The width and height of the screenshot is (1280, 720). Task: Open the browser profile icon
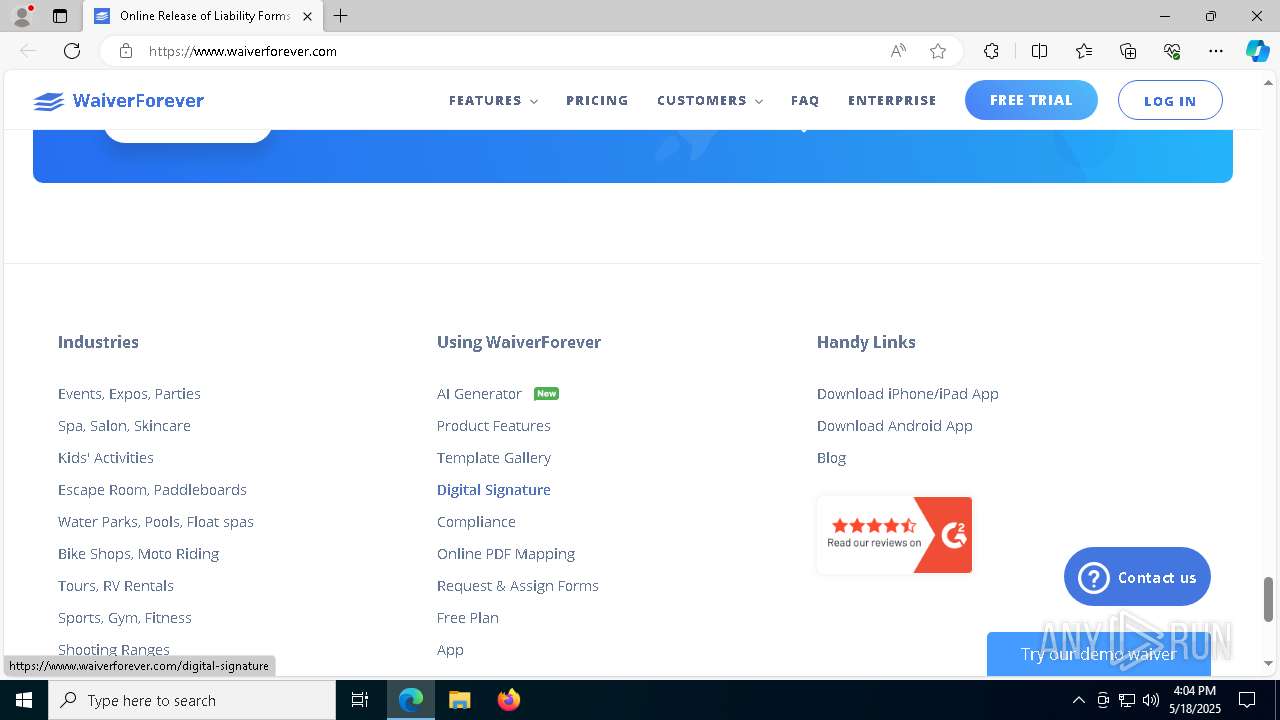pos(22,16)
